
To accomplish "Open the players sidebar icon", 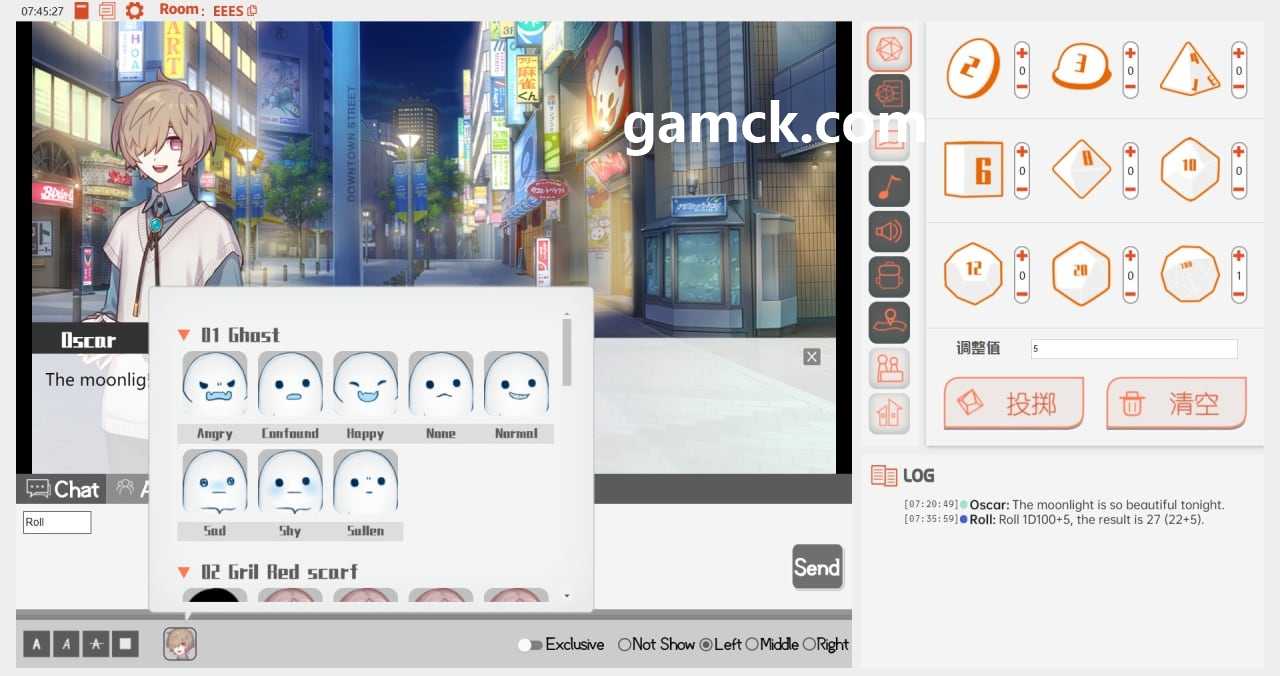I will tap(889, 368).
